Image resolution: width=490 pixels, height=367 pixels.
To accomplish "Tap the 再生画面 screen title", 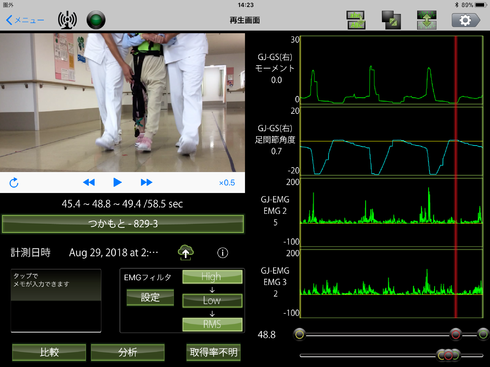I will click(x=245, y=20).
